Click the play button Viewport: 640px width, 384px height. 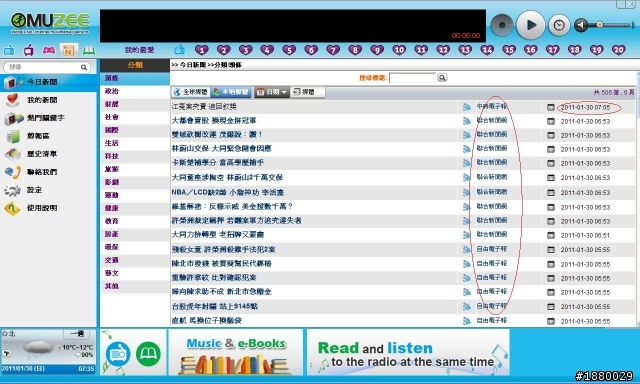[530, 25]
